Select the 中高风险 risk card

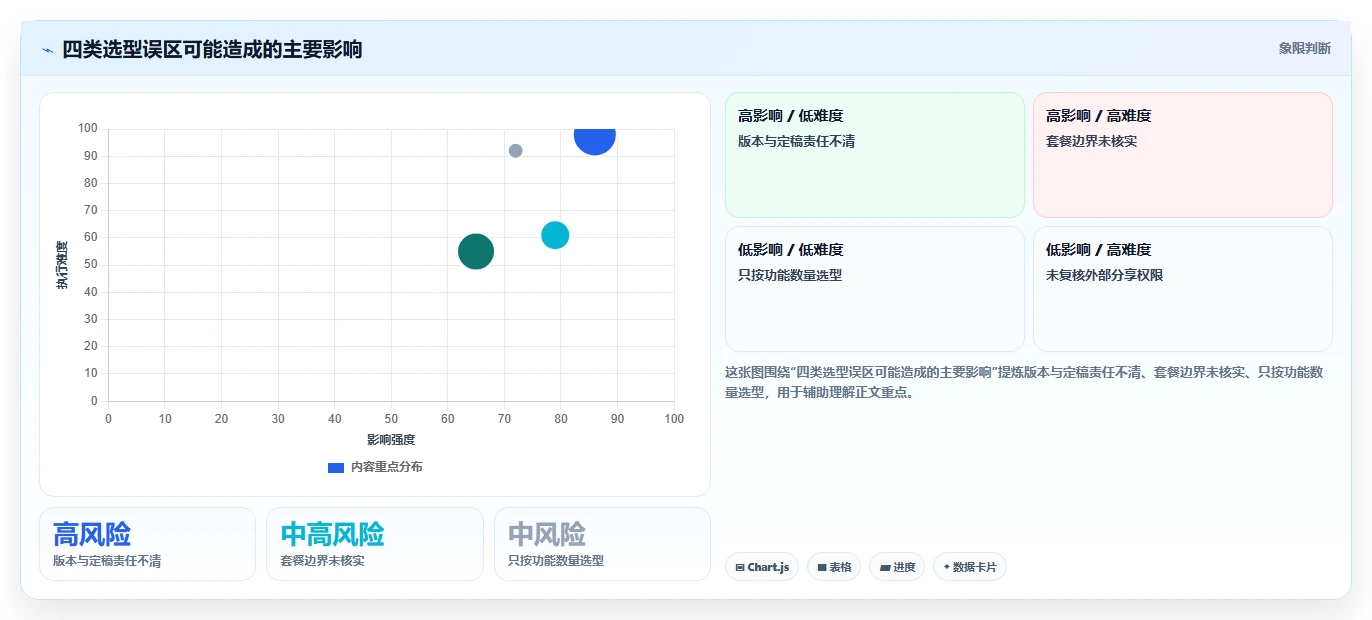(375, 544)
